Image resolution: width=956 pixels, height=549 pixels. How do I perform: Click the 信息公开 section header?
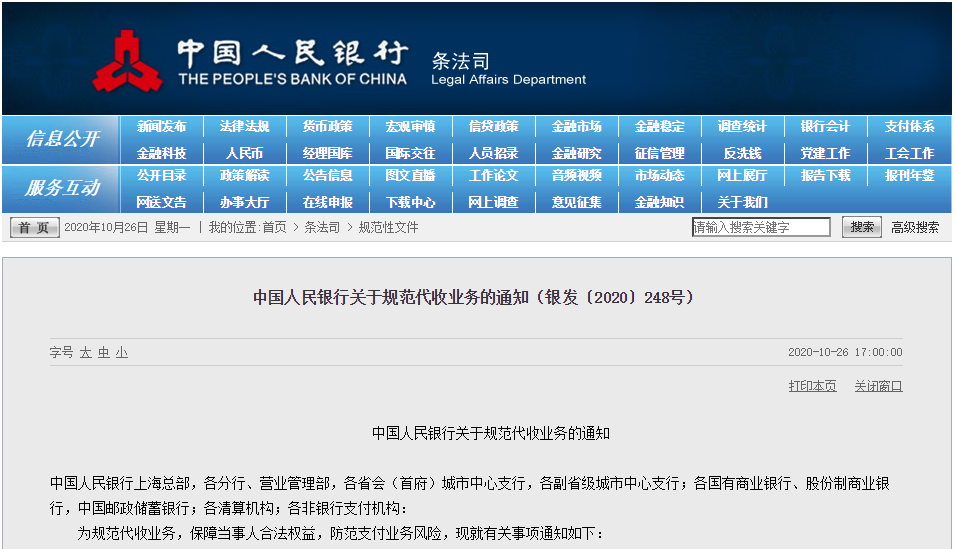62,139
